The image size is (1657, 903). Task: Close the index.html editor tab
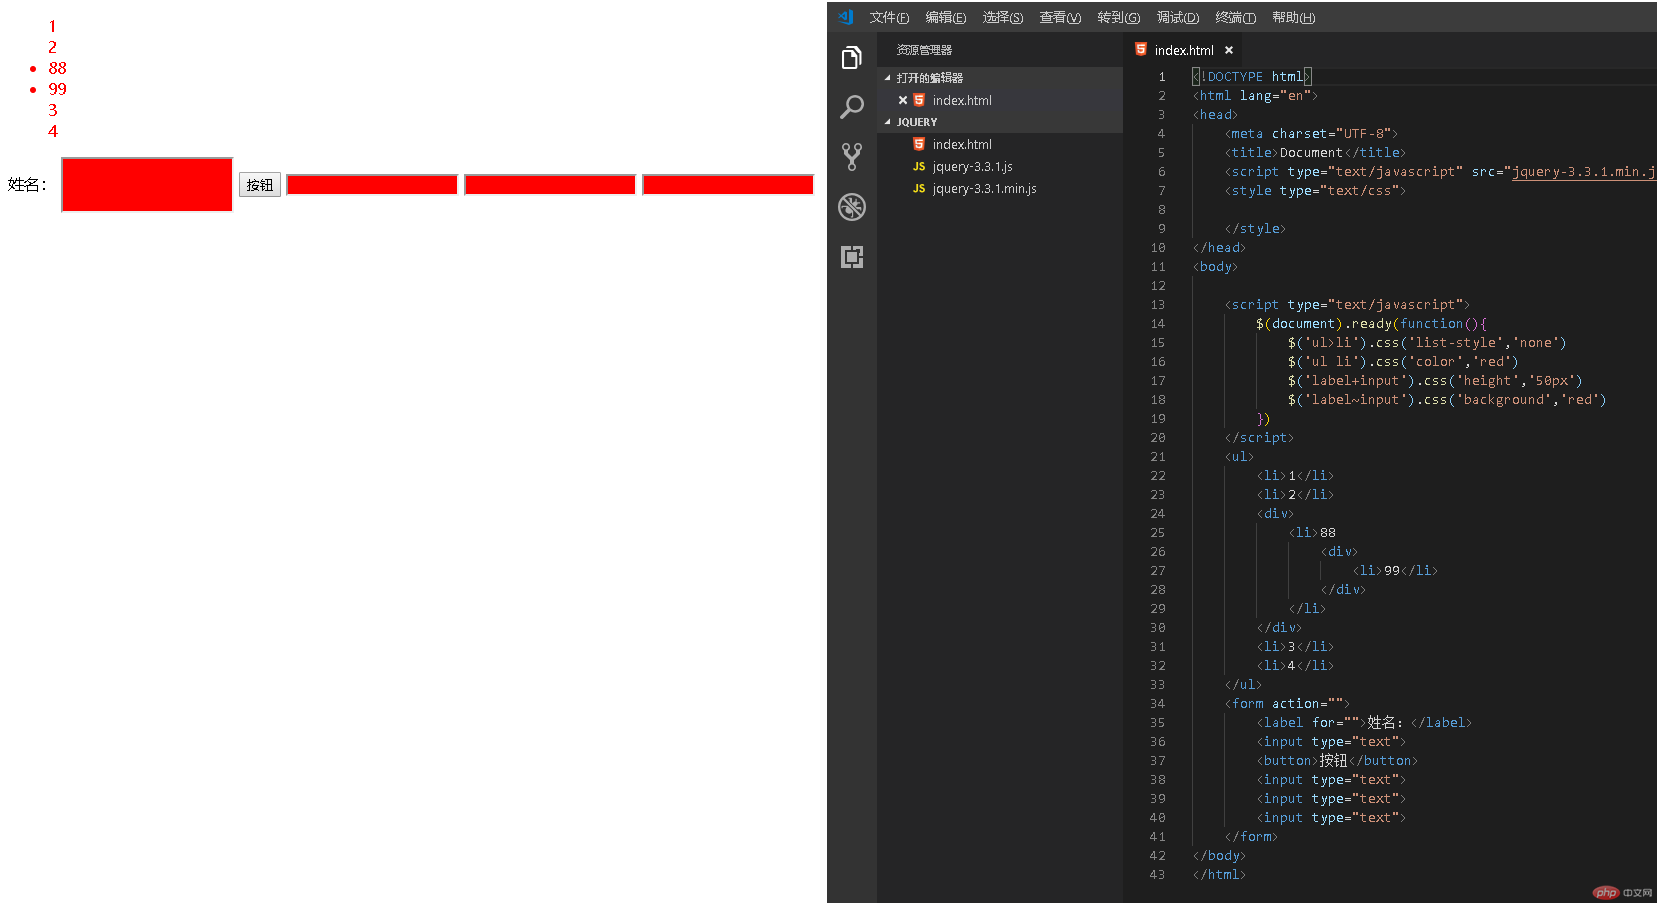(1229, 50)
